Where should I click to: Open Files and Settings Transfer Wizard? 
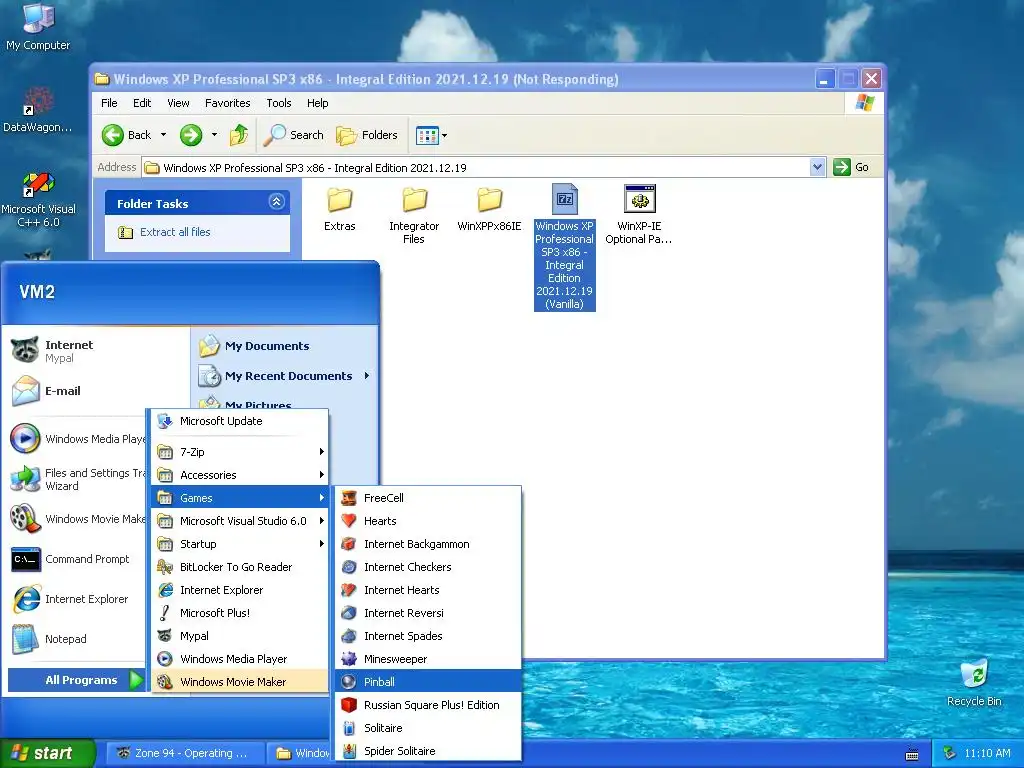(76, 479)
